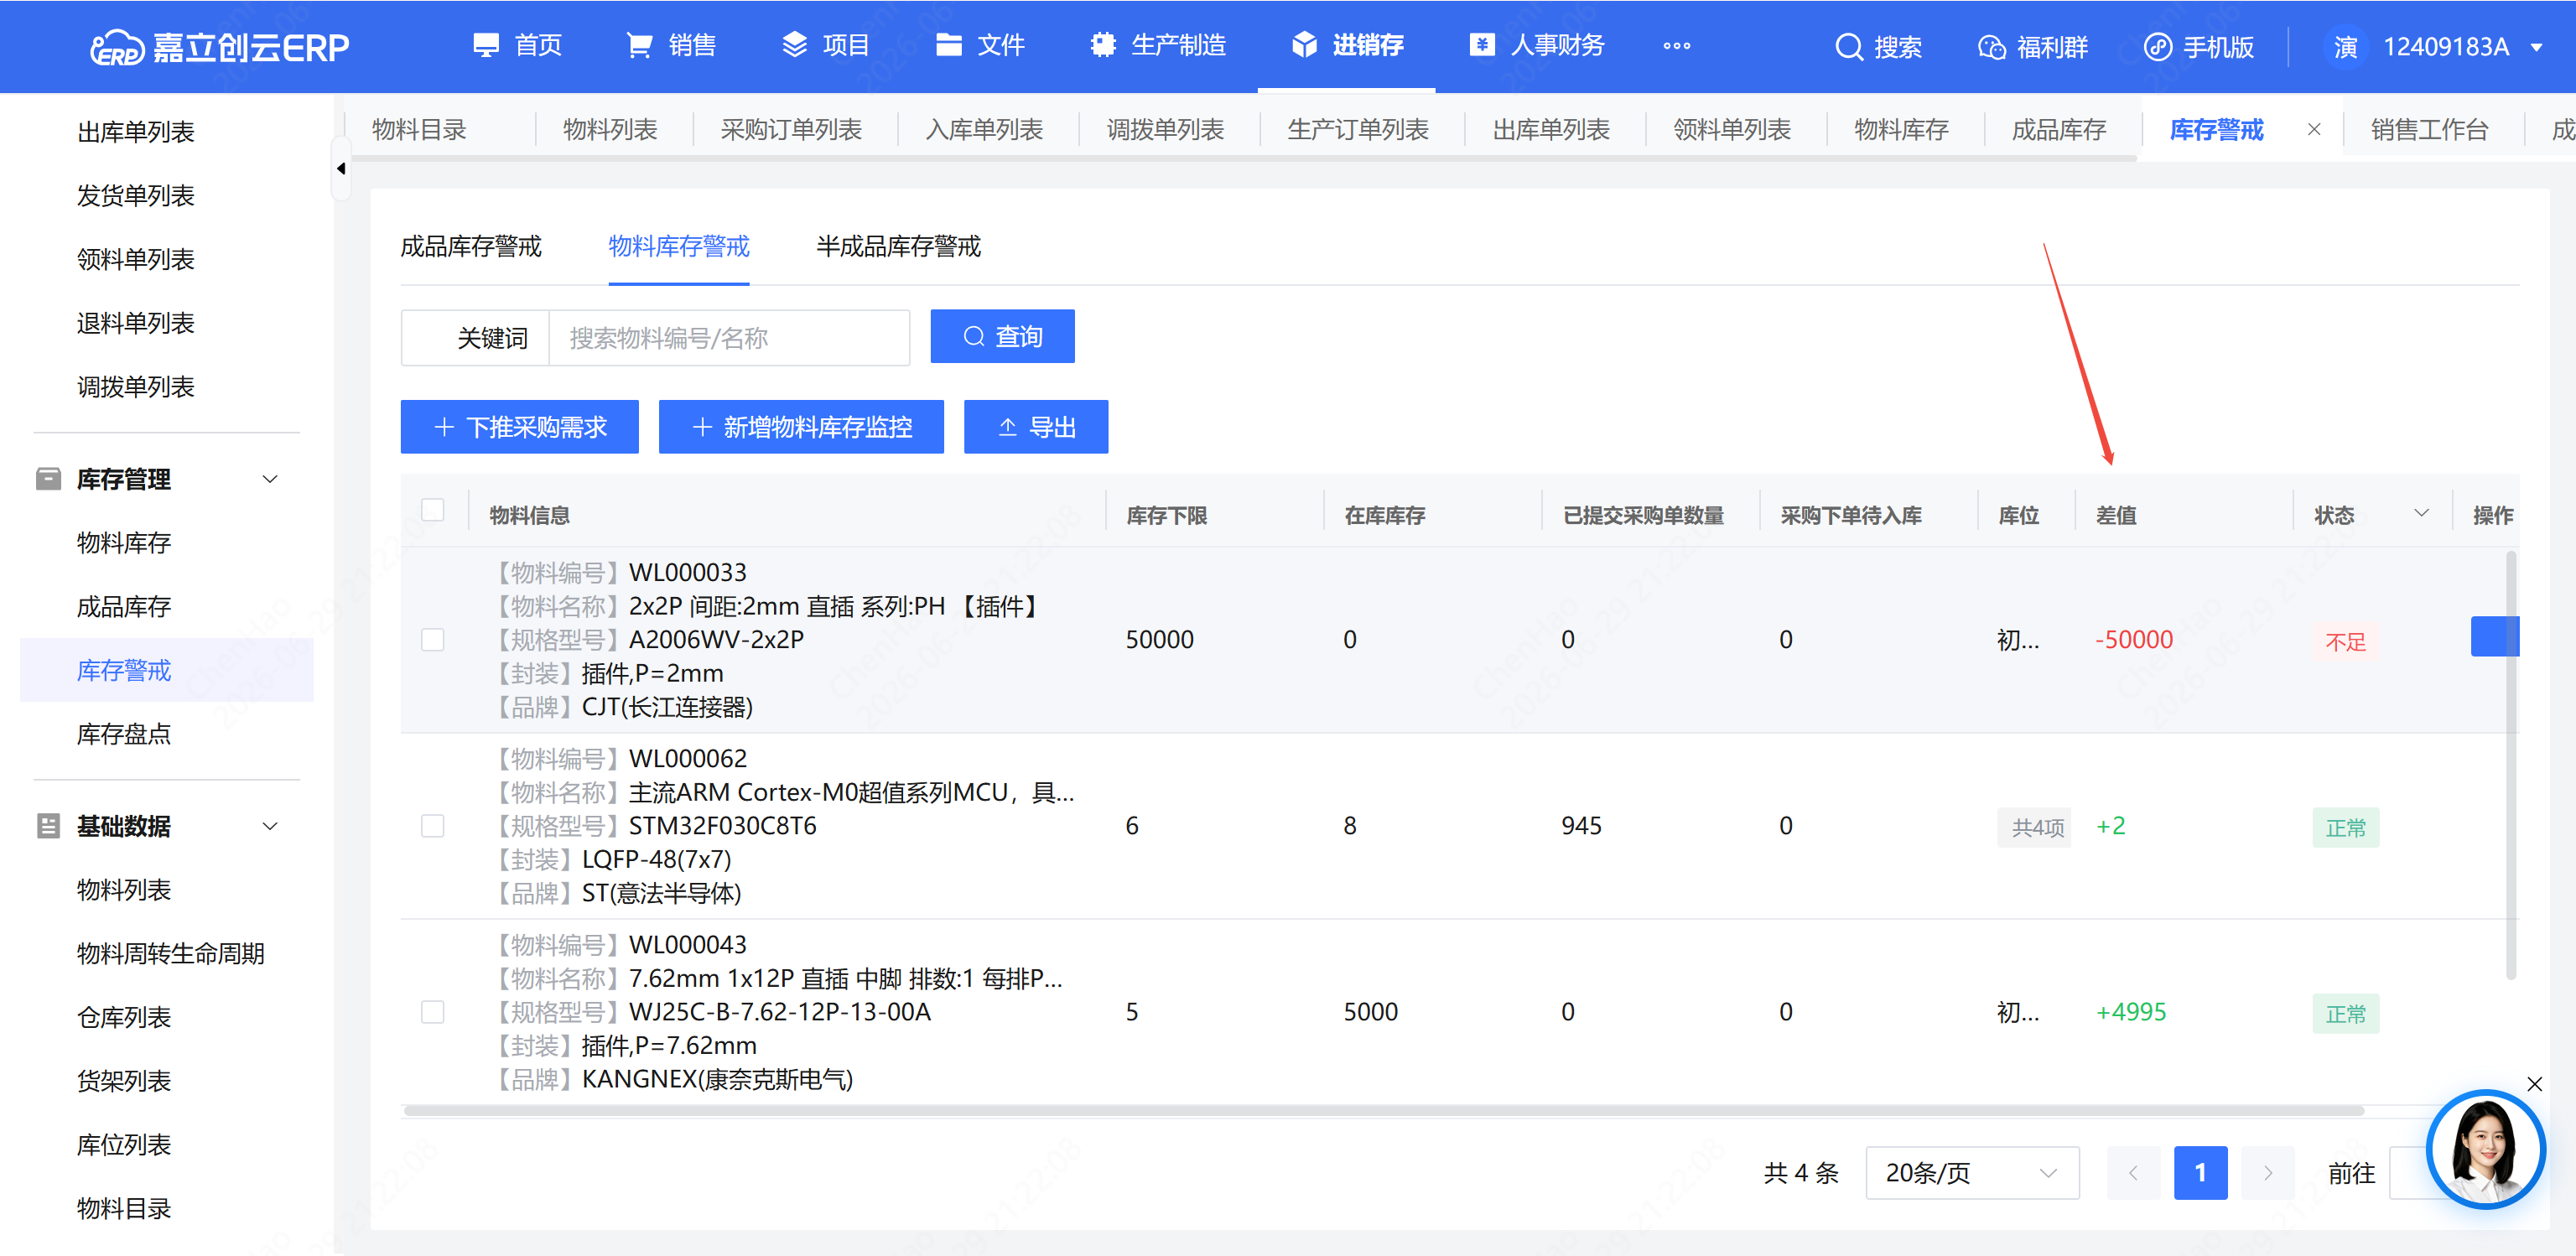Open 退料单列表 in the sidebar
2576x1256 pixels.
click(135, 323)
